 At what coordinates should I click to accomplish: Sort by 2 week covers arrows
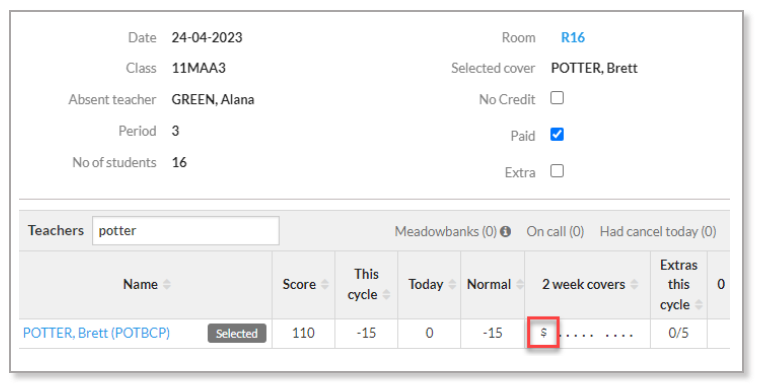click(x=634, y=284)
